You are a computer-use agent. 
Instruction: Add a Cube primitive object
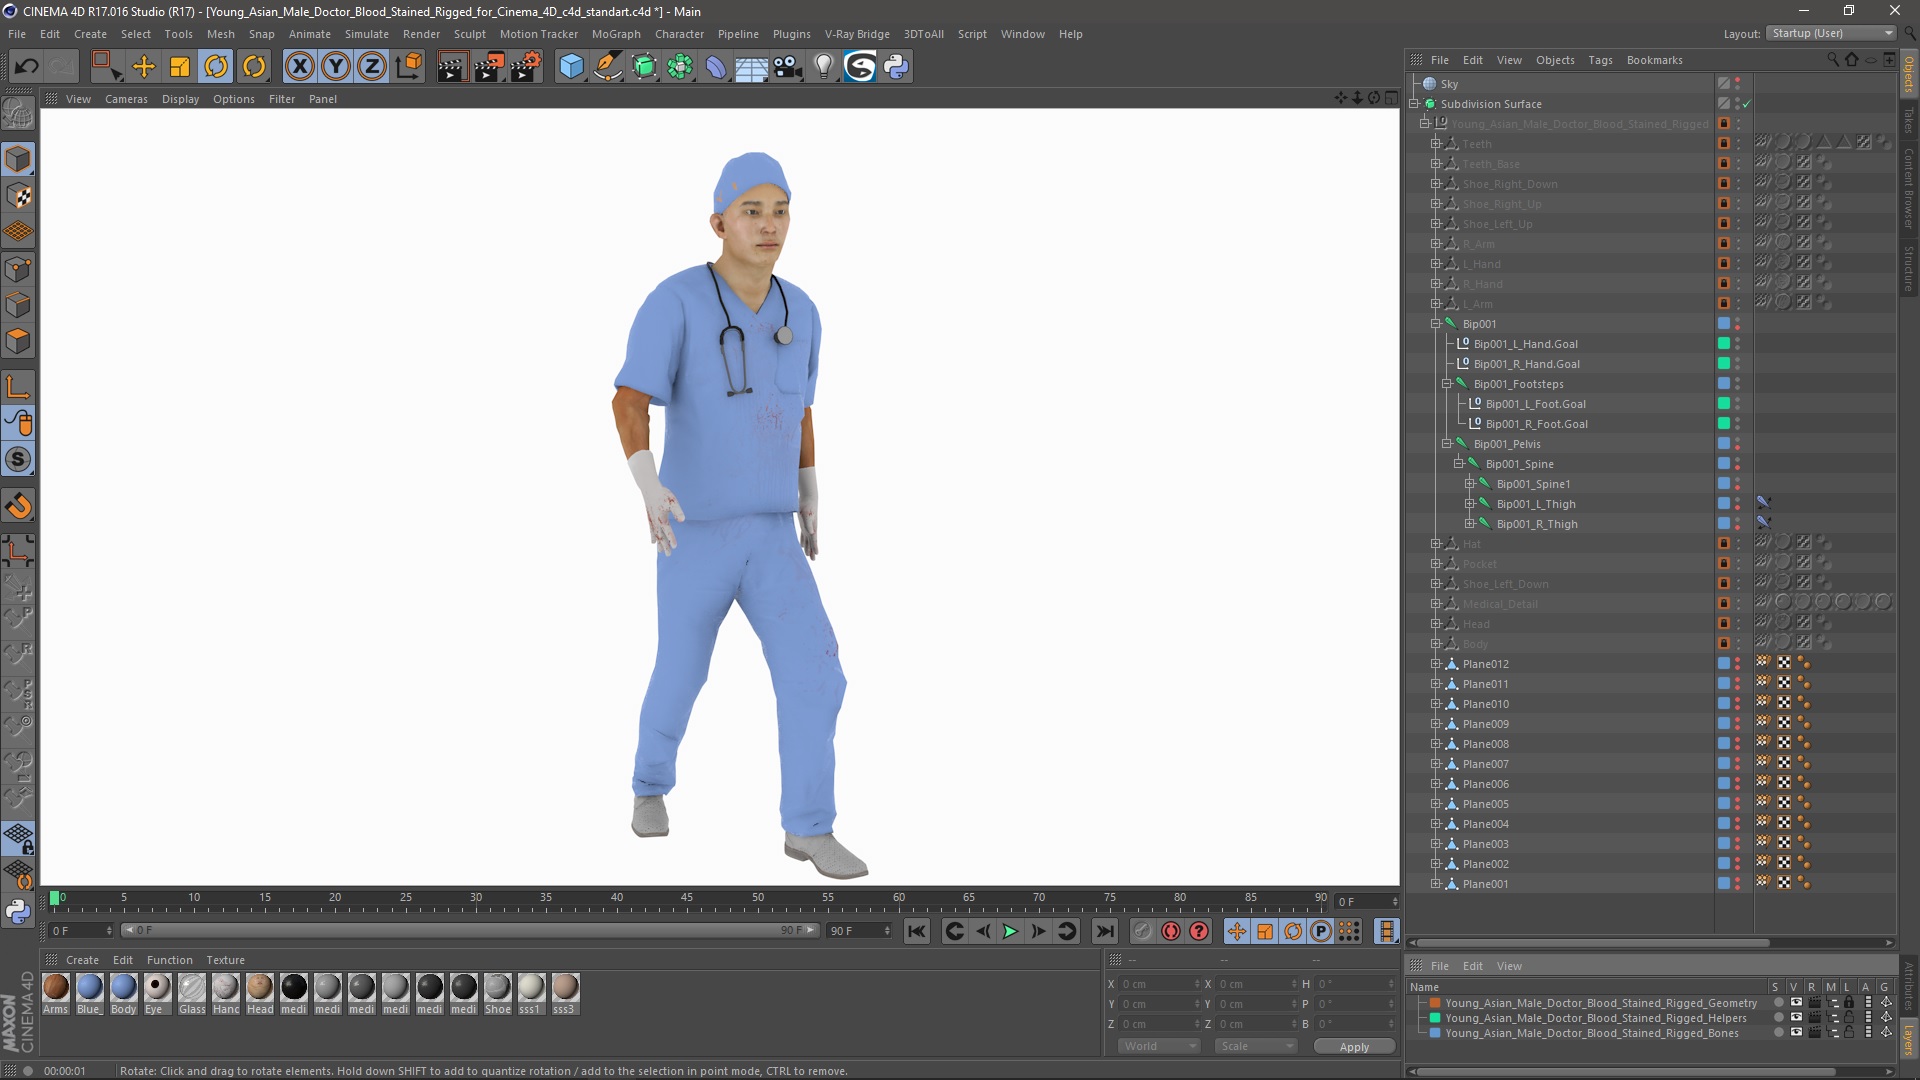click(x=571, y=66)
